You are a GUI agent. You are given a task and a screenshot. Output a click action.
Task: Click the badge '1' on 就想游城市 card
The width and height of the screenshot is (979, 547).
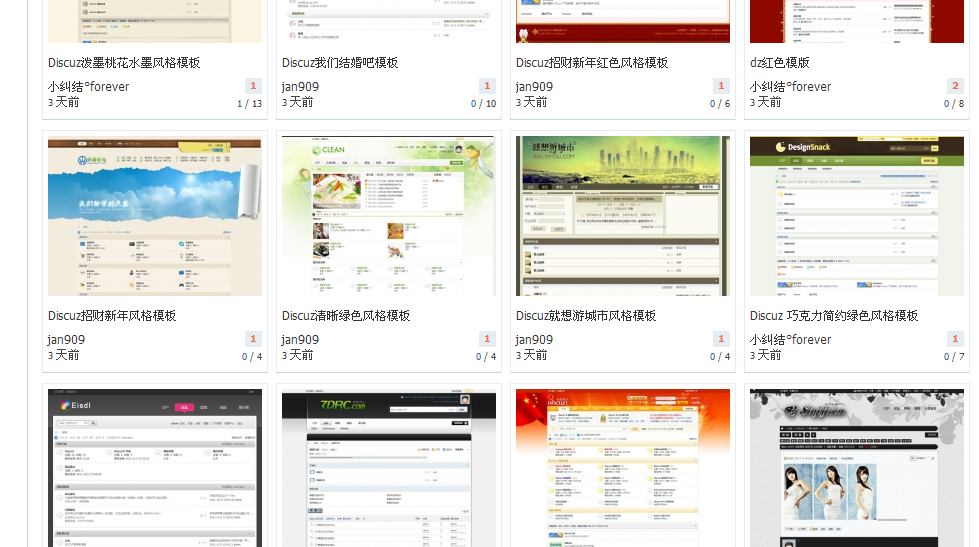[721, 338]
